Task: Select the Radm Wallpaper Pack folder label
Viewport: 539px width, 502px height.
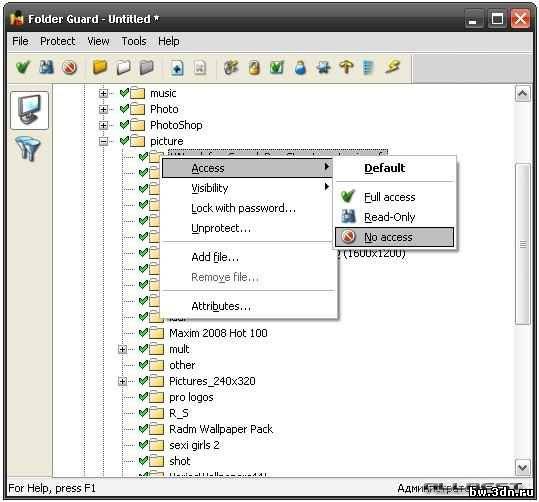Action: (221, 429)
